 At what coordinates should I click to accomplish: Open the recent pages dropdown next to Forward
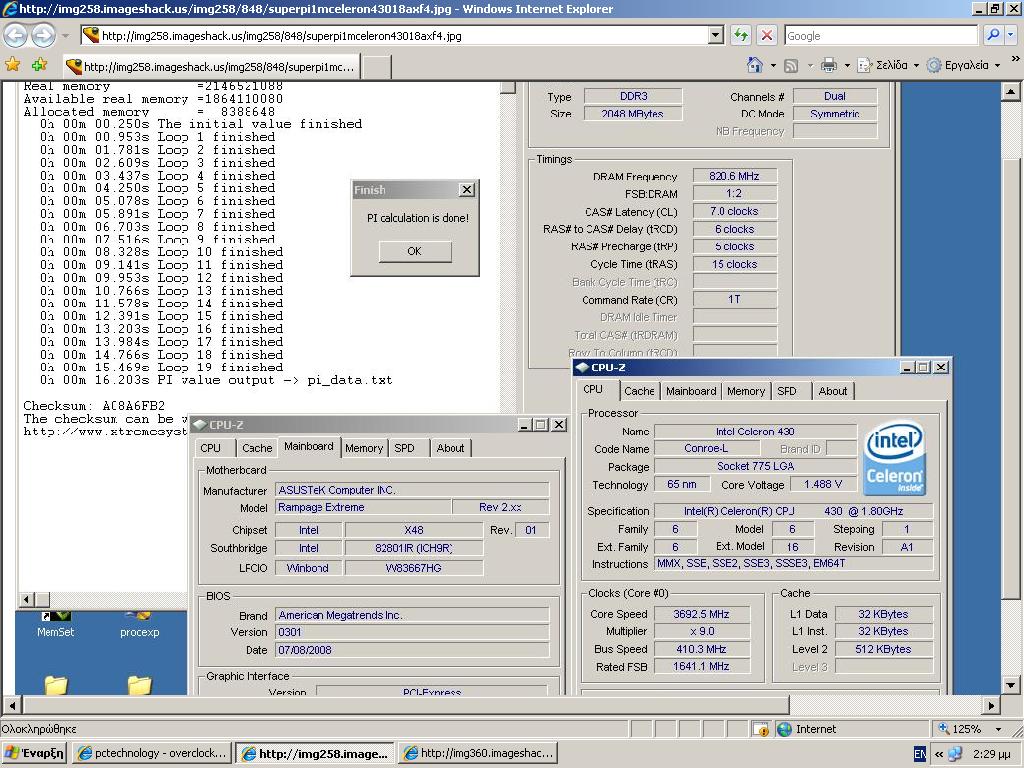[65, 36]
